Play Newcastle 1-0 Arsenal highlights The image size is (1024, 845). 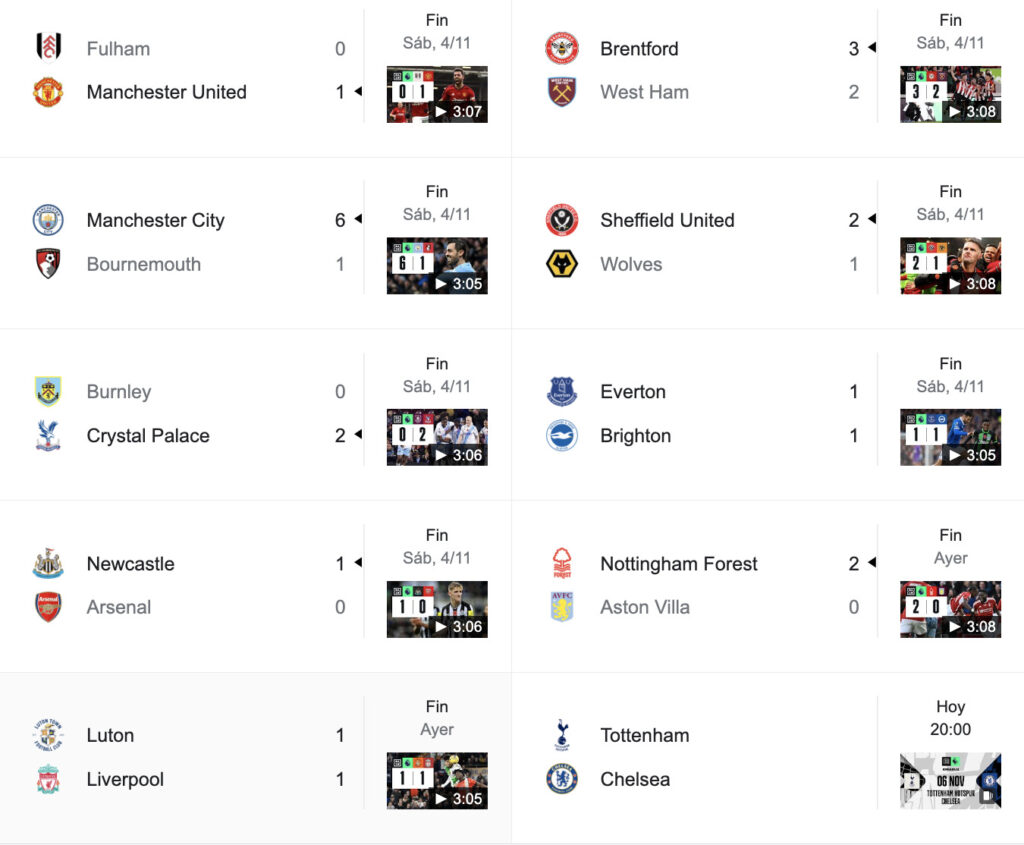click(x=437, y=609)
